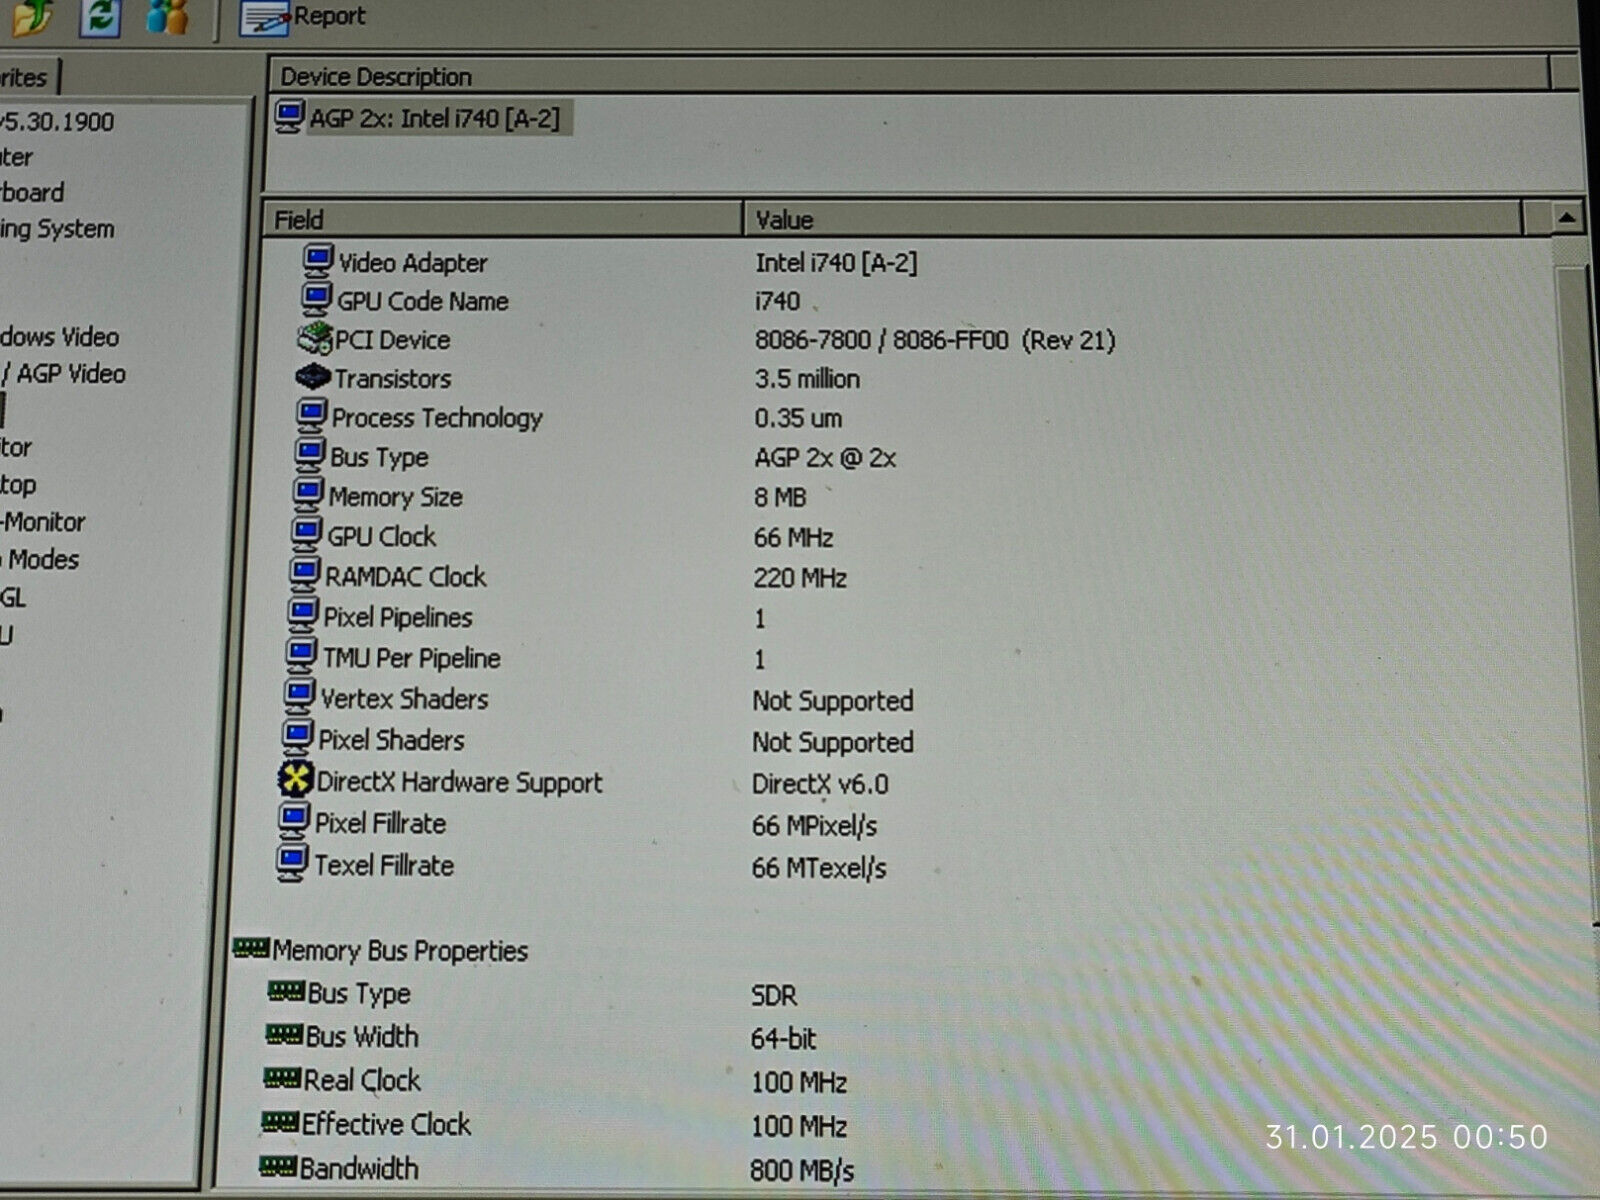This screenshot has width=1600, height=1200.
Task: Select the 66 MPixel/s value
Action: point(814,826)
